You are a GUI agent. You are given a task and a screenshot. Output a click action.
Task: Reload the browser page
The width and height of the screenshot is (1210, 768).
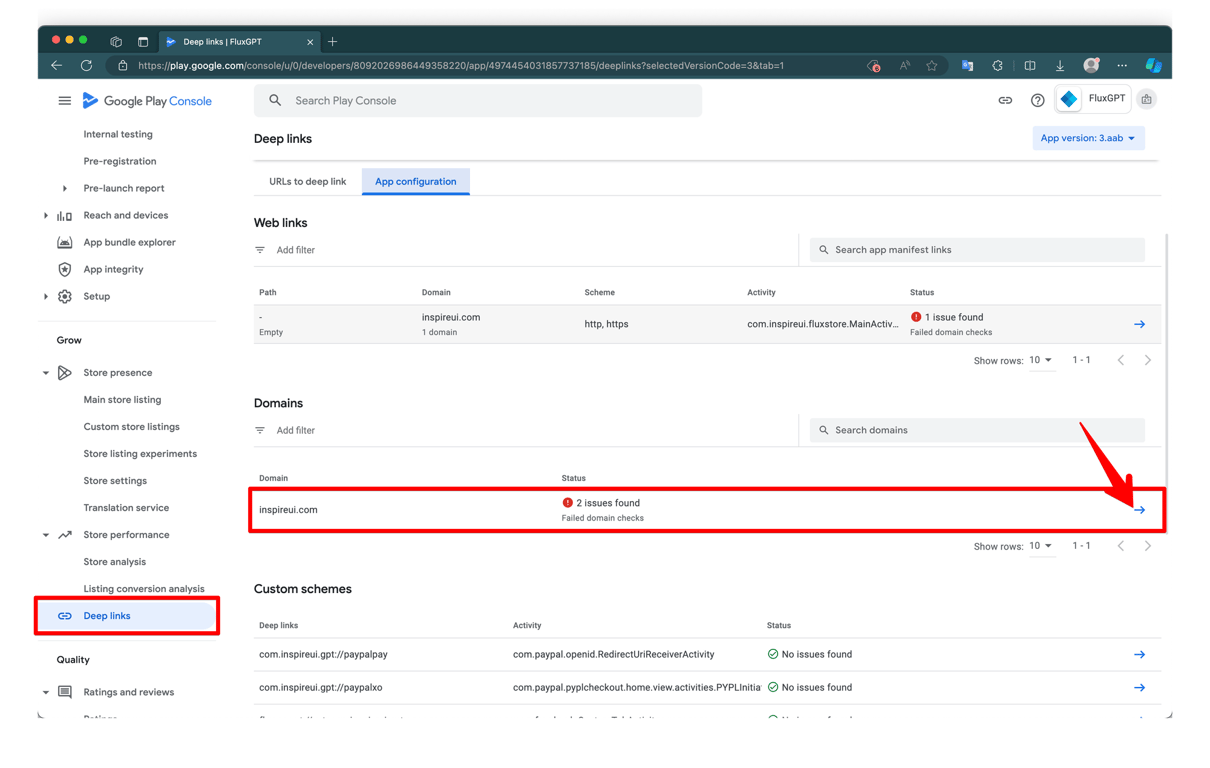click(86, 66)
